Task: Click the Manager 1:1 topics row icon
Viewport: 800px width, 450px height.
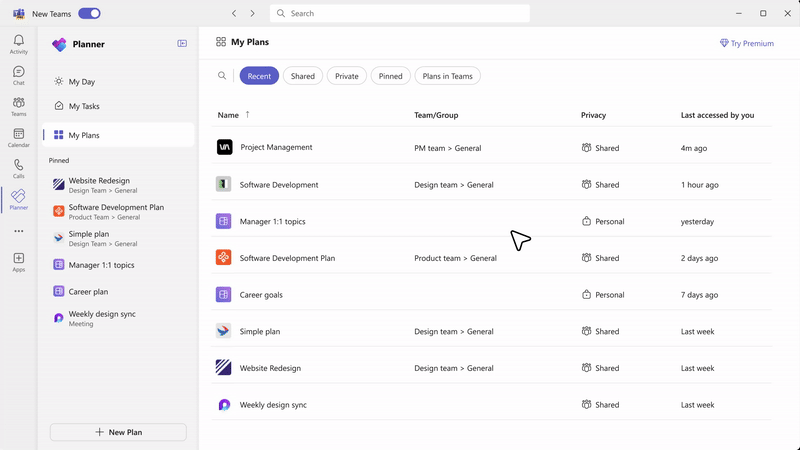Action: [223, 221]
